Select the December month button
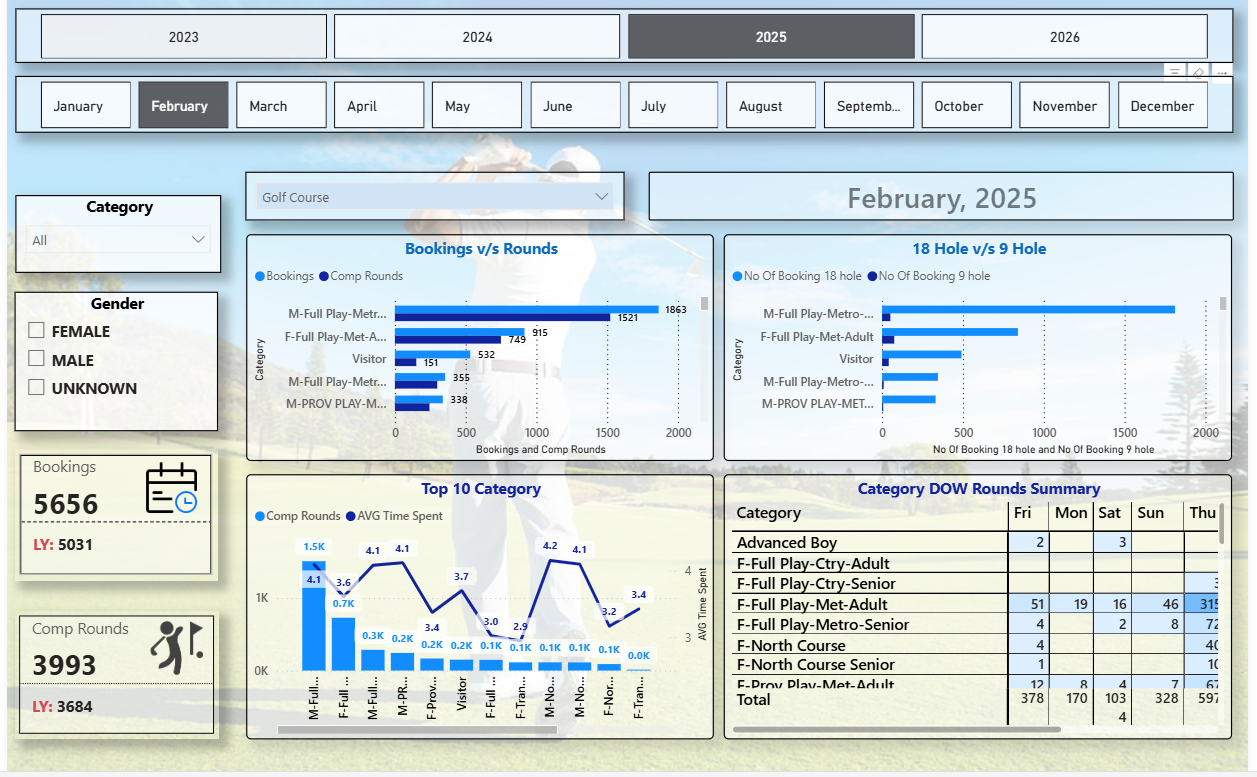The width and height of the screenshot is (1257, 777). pos(1162,106)
